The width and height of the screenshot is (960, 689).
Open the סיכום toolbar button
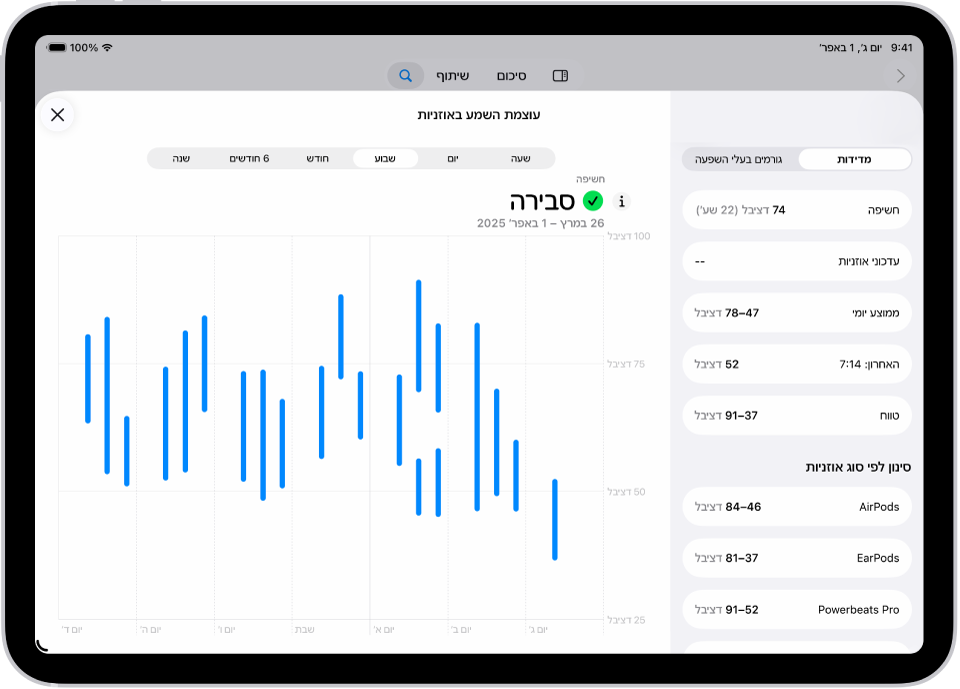511,76
